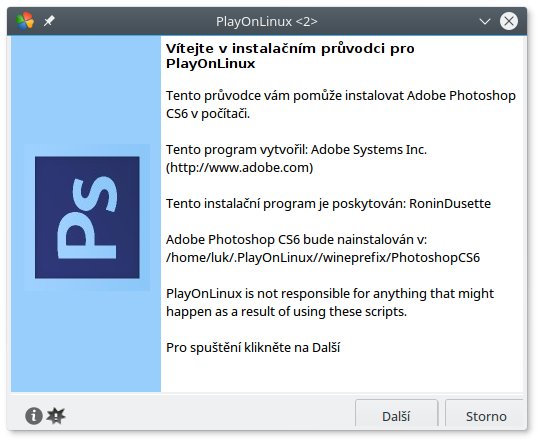Image resolution: width=540 pixels, height=443 pixels.
Task: Close the PlayOnLinux installer window
Action: pos(509,21)
